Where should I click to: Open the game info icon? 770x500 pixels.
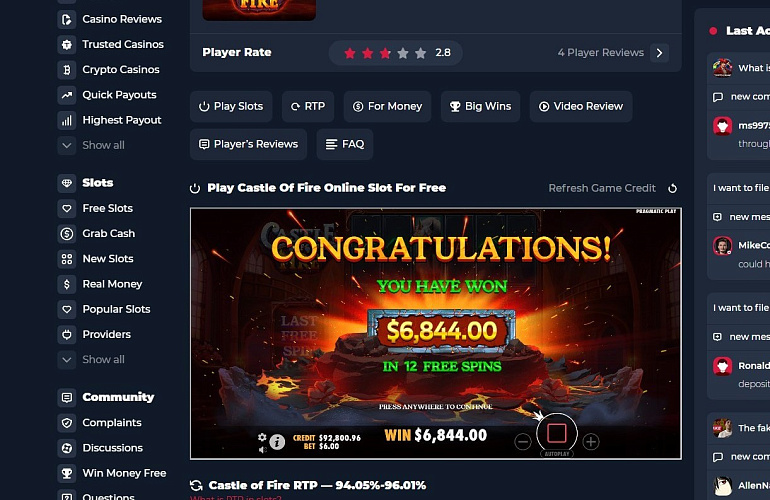[x=277, y=442]
